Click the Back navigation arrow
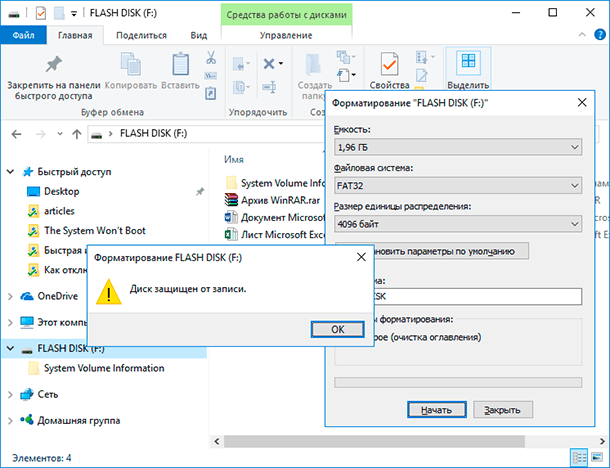This screenshot has width=610, height=468. (x=16, y=134)
